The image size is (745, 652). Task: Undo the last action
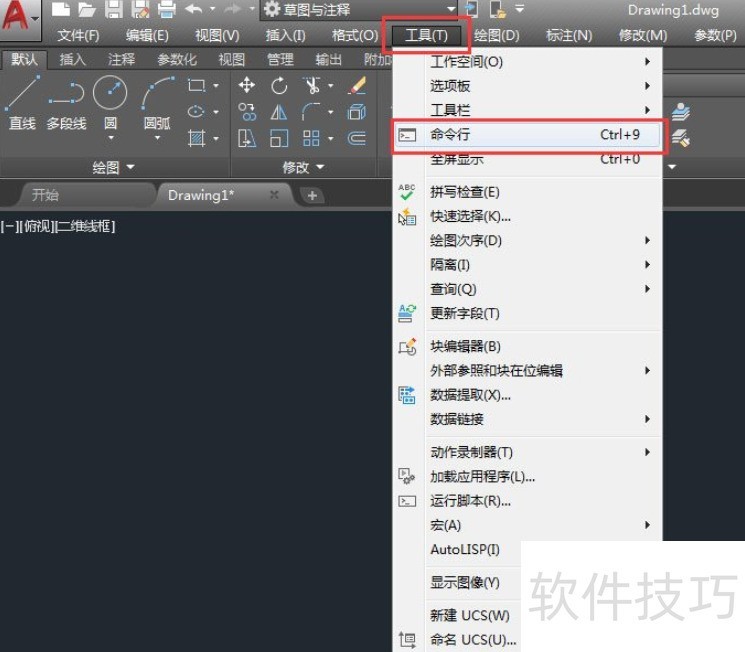[x=193, y=9]
